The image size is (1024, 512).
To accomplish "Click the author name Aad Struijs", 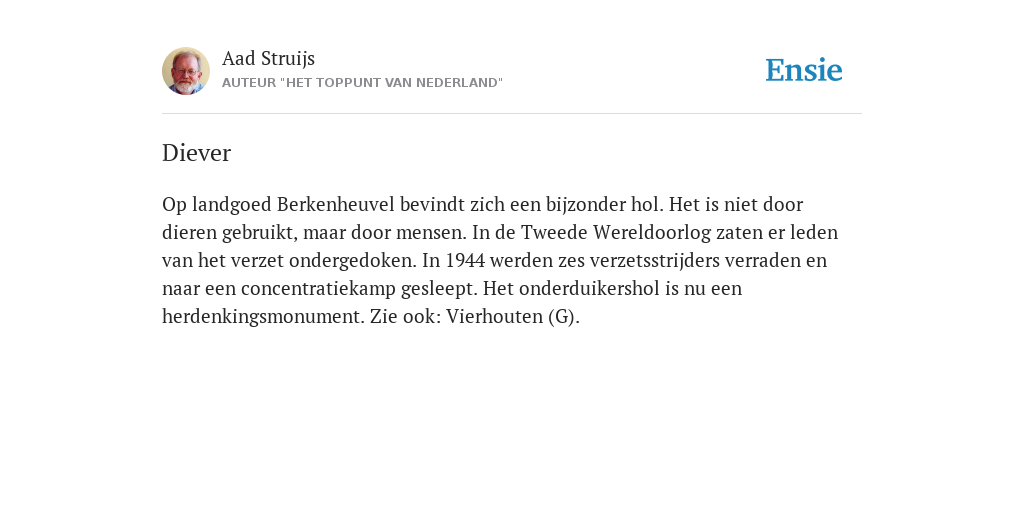I will click(268, 58).
